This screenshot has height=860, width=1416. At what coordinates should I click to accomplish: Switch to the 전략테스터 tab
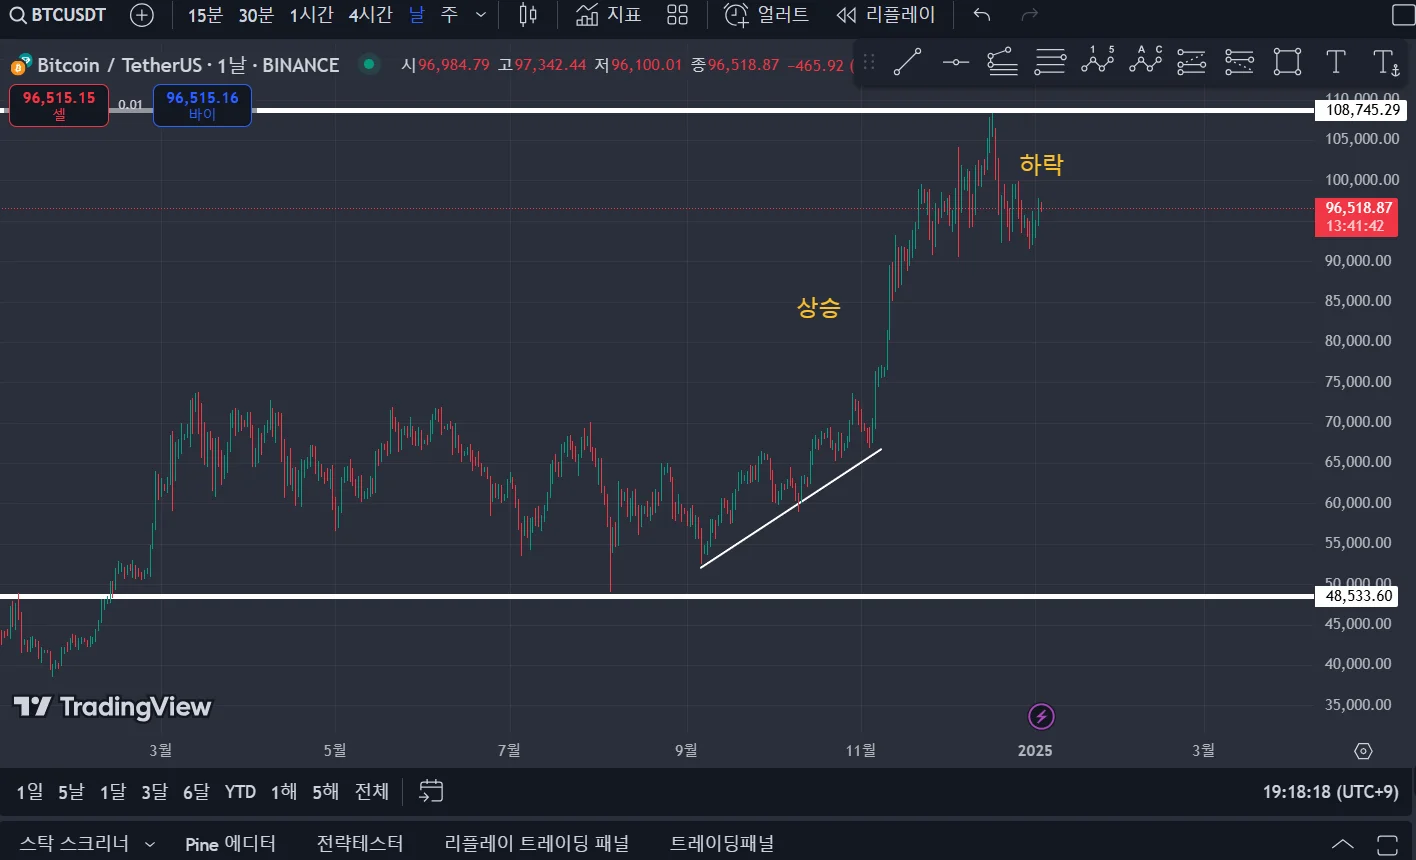click(x=360, y=844)
